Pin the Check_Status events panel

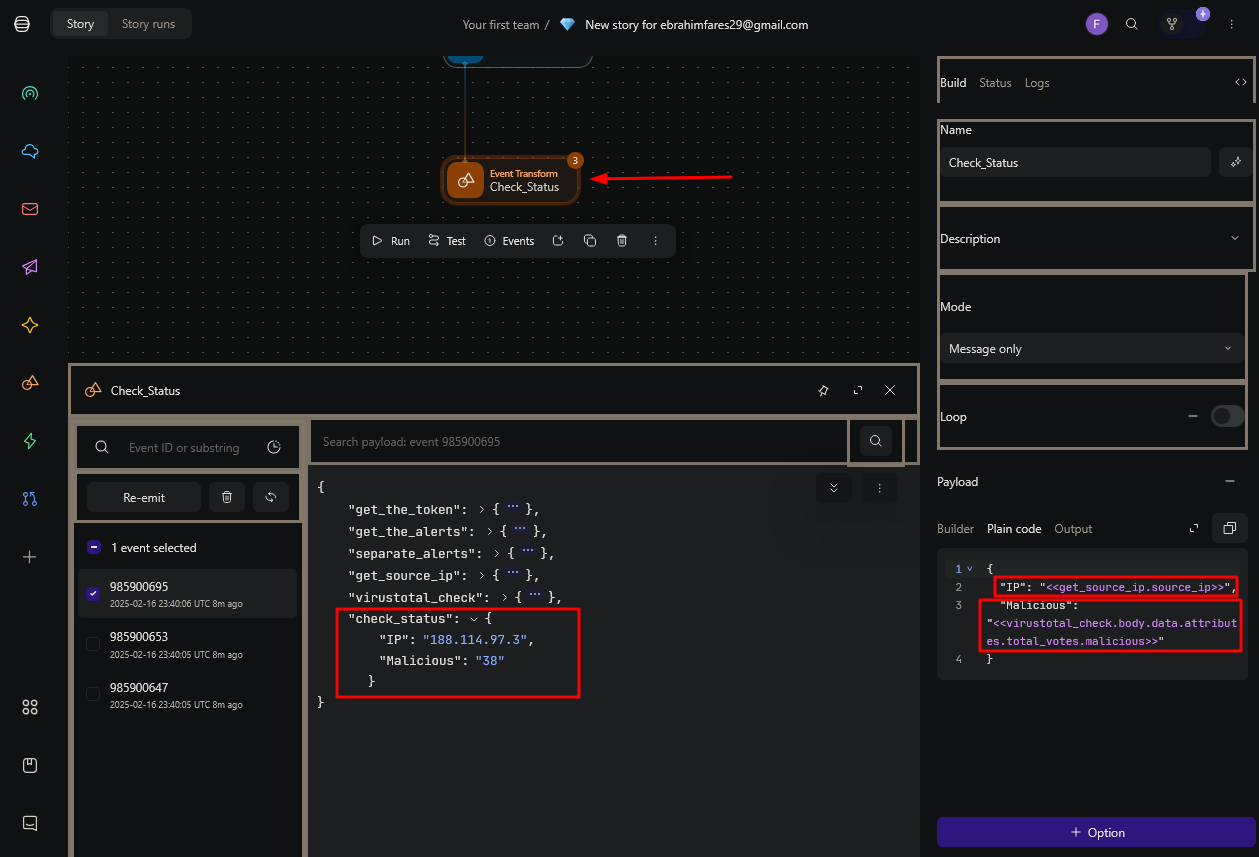coord(823,390)
